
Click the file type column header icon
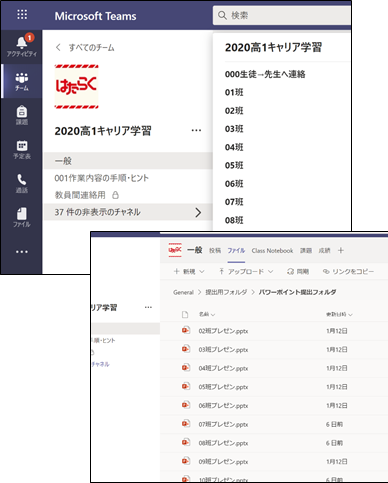(x=185, y=314)
